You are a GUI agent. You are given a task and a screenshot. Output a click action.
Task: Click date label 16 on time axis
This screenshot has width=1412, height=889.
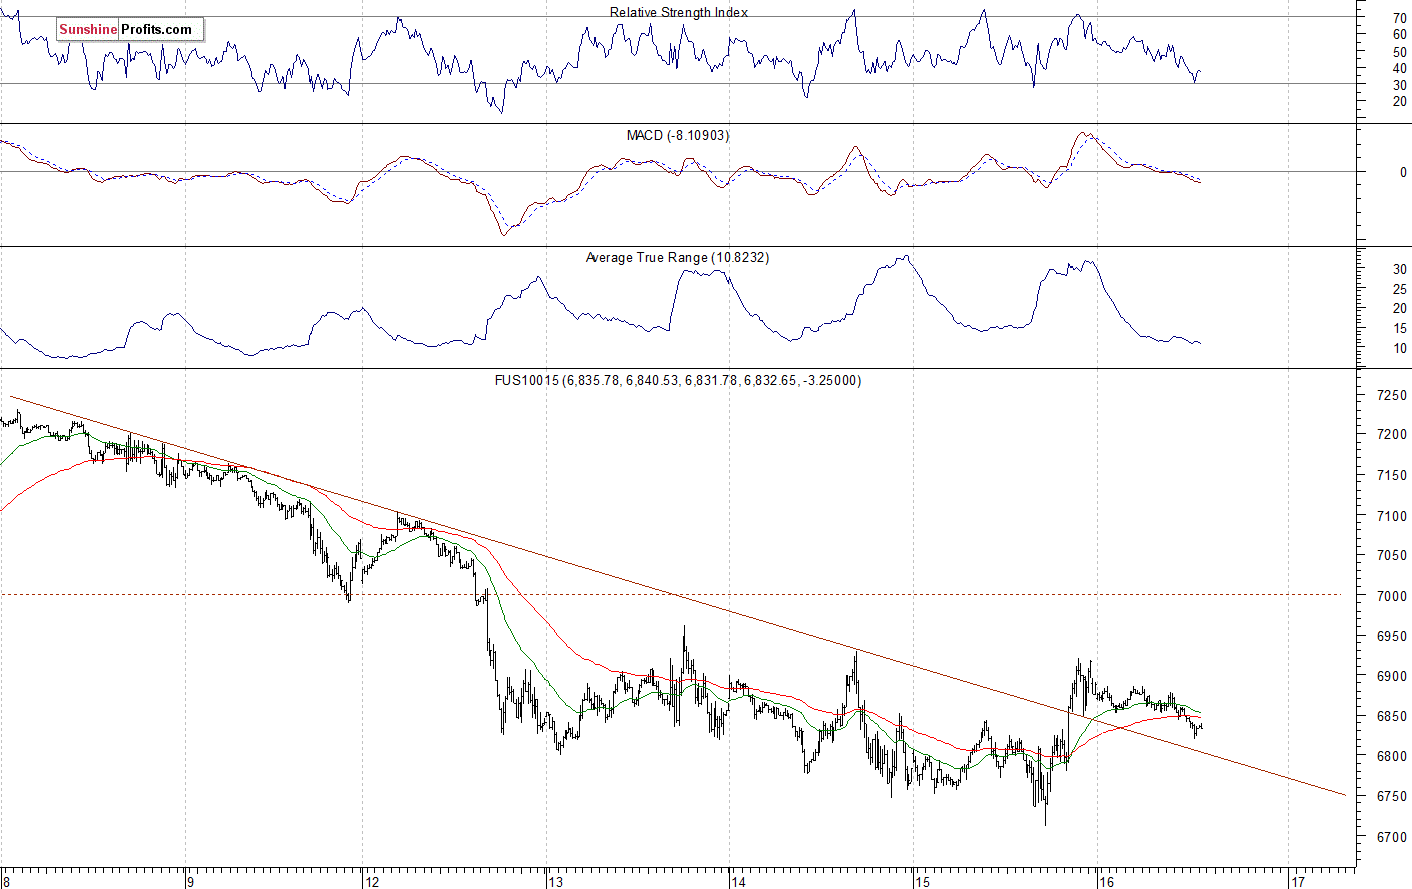(x=1105, y=882)
